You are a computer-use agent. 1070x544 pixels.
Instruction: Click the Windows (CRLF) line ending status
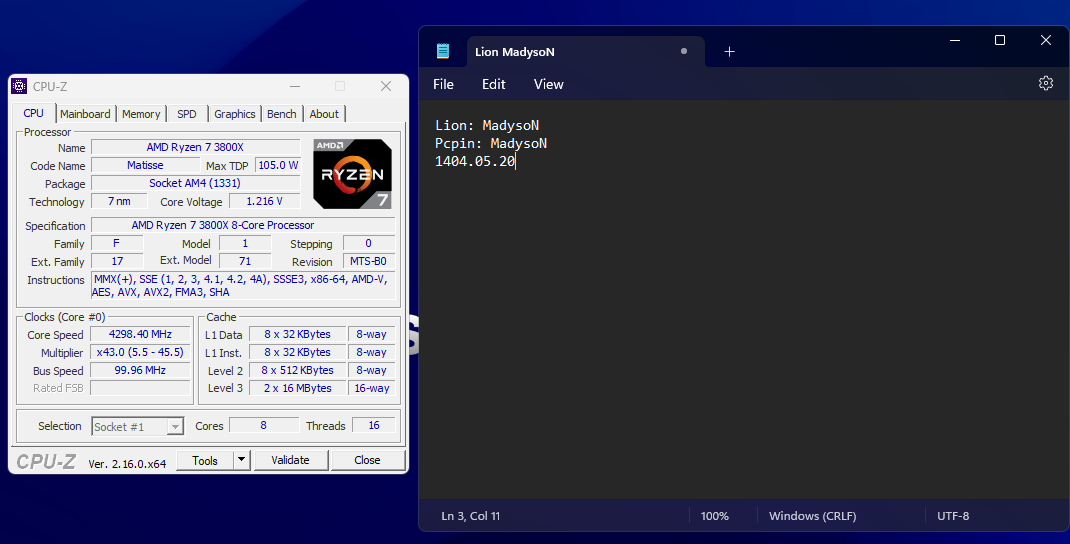(812, 516)
